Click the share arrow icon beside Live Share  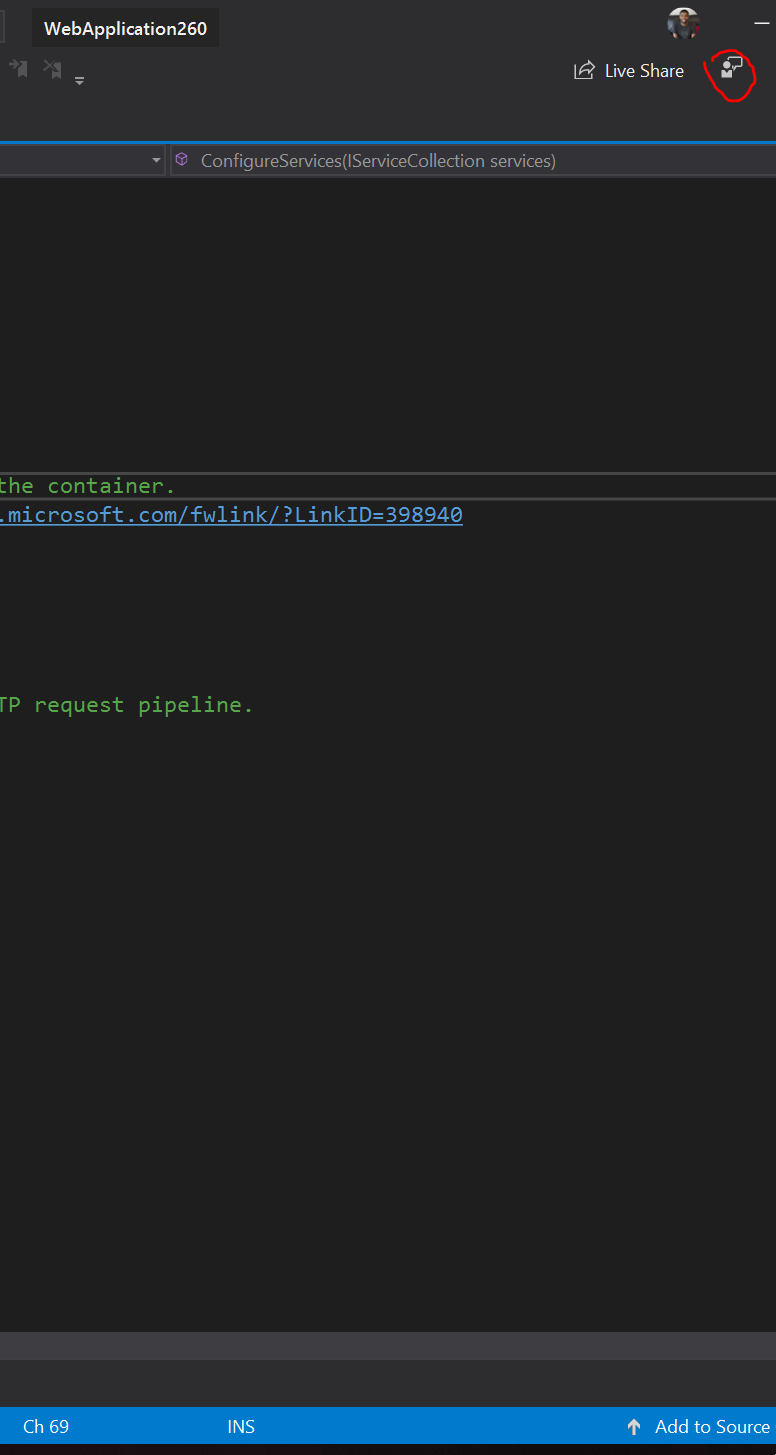pos(583,70)
